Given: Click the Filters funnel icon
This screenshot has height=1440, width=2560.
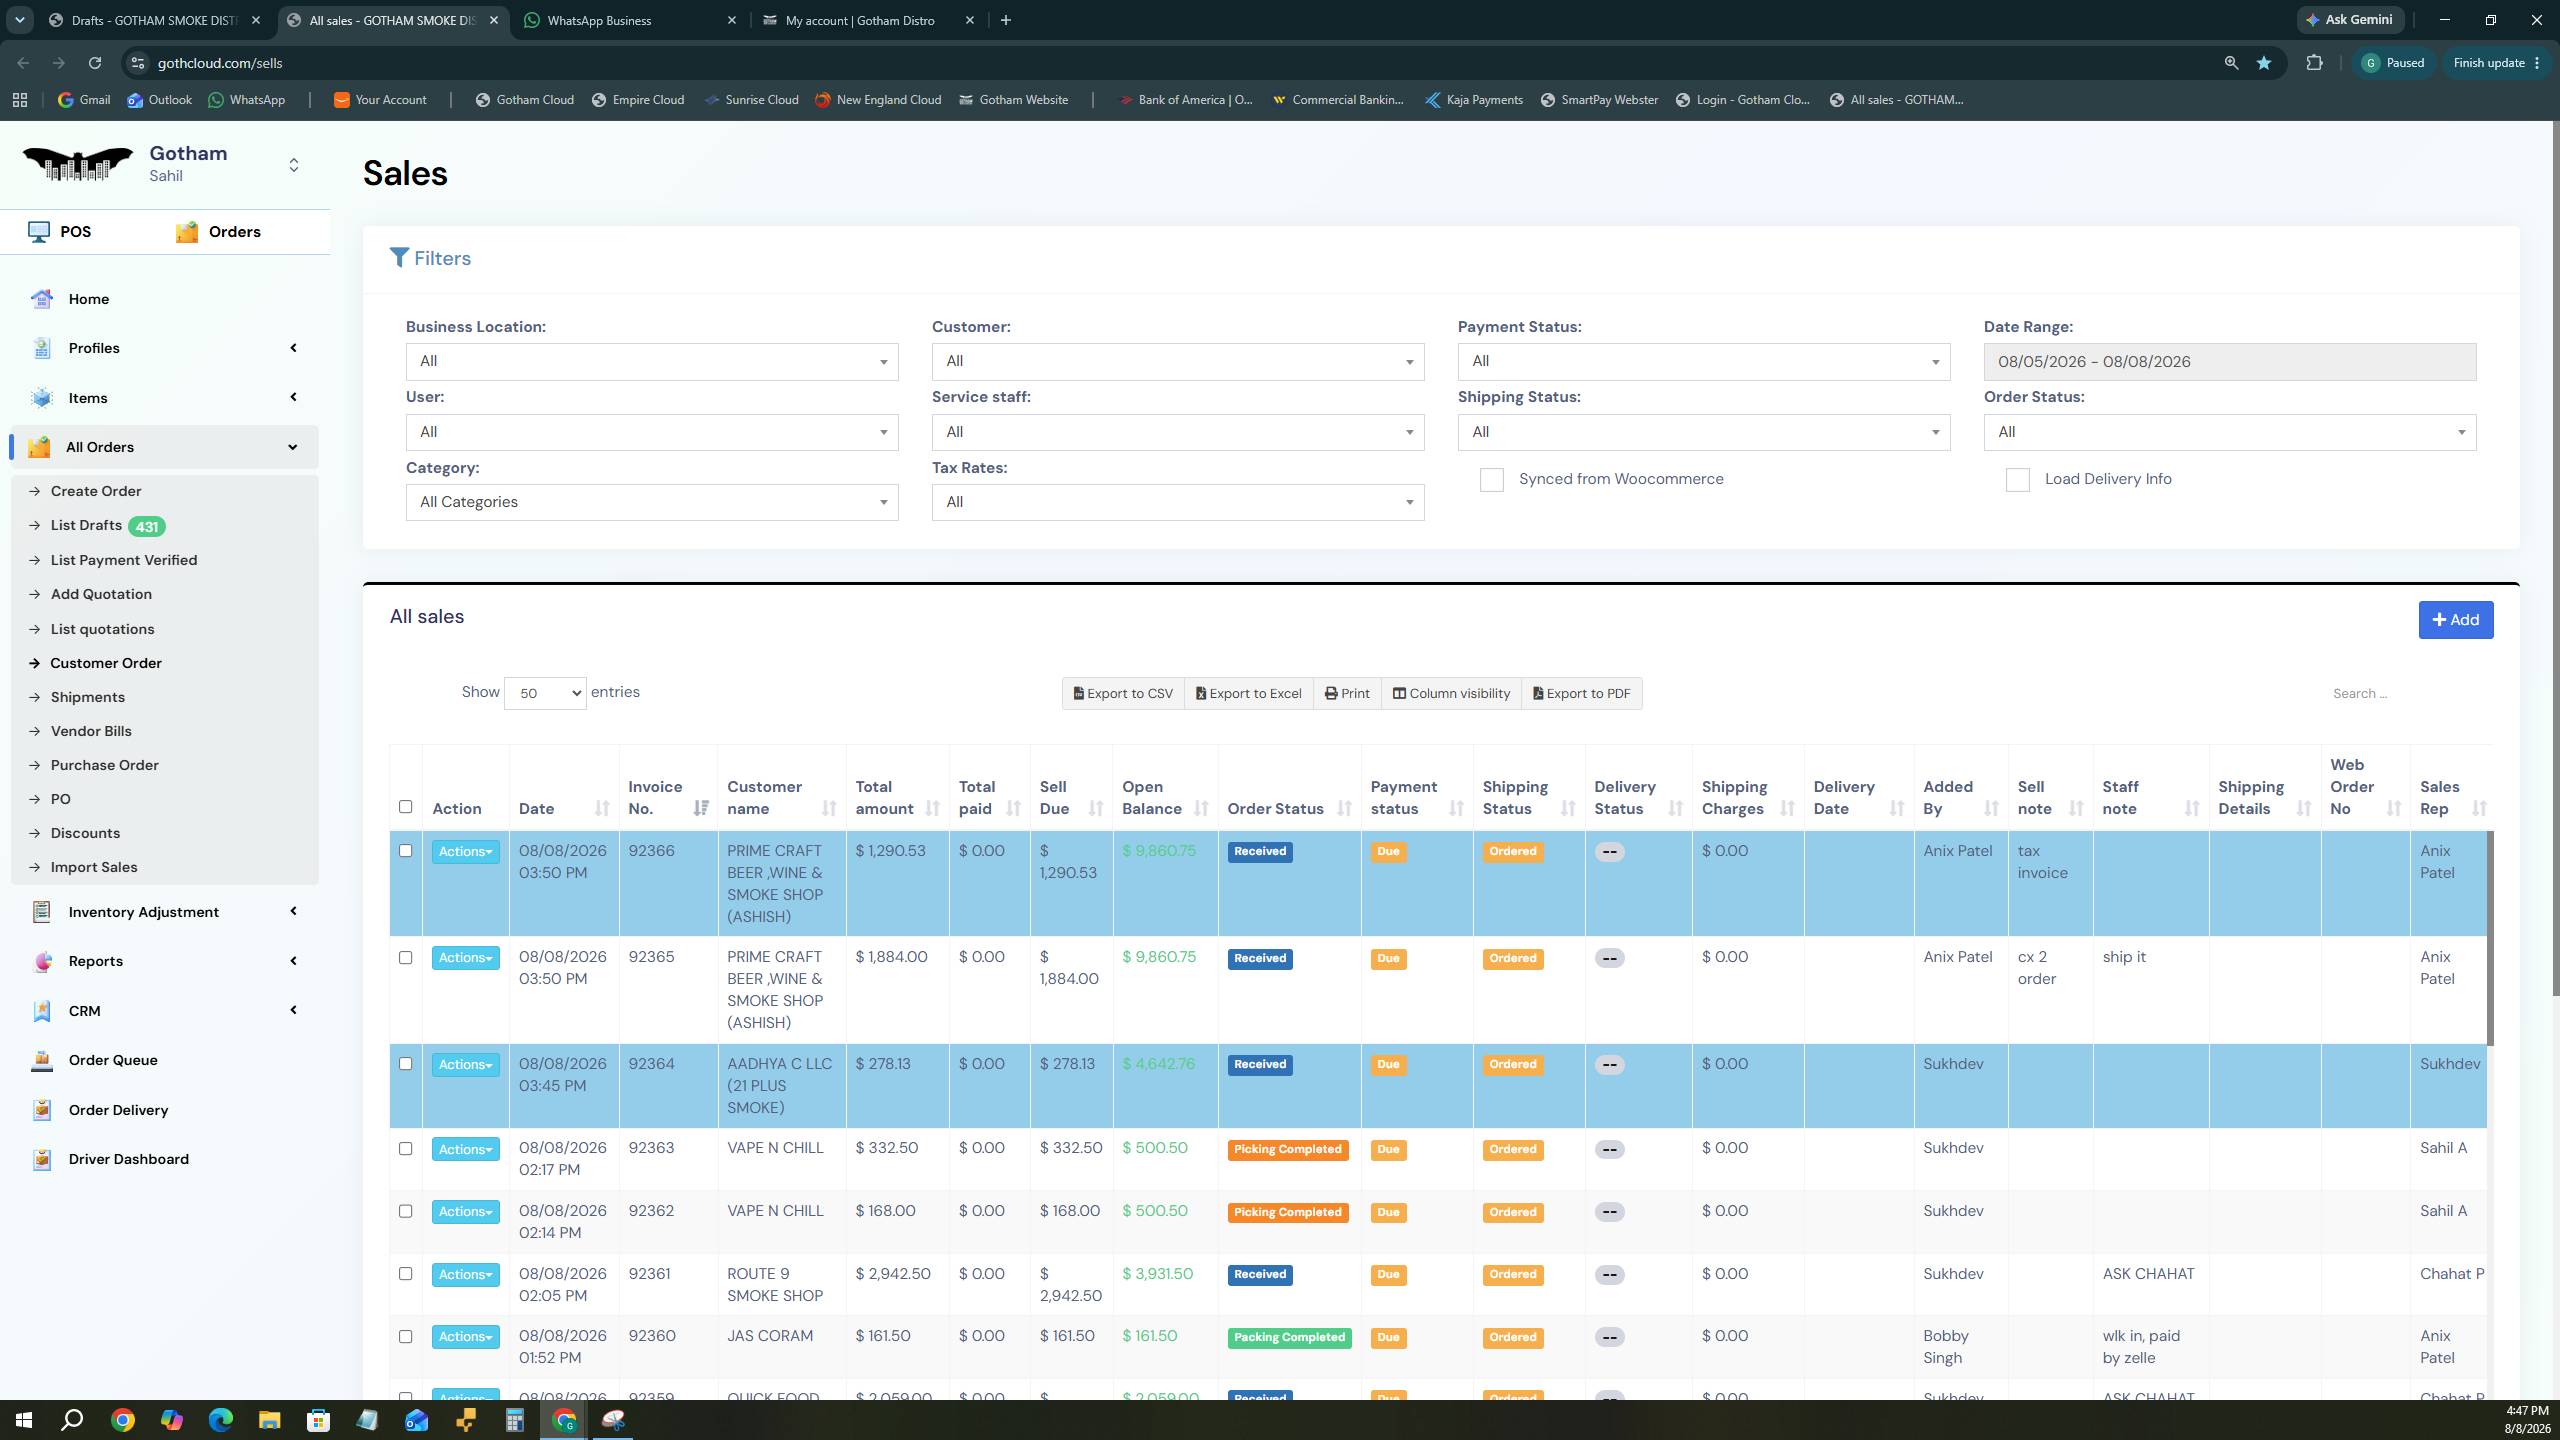Looking at the screenshot, I should 399,258.
